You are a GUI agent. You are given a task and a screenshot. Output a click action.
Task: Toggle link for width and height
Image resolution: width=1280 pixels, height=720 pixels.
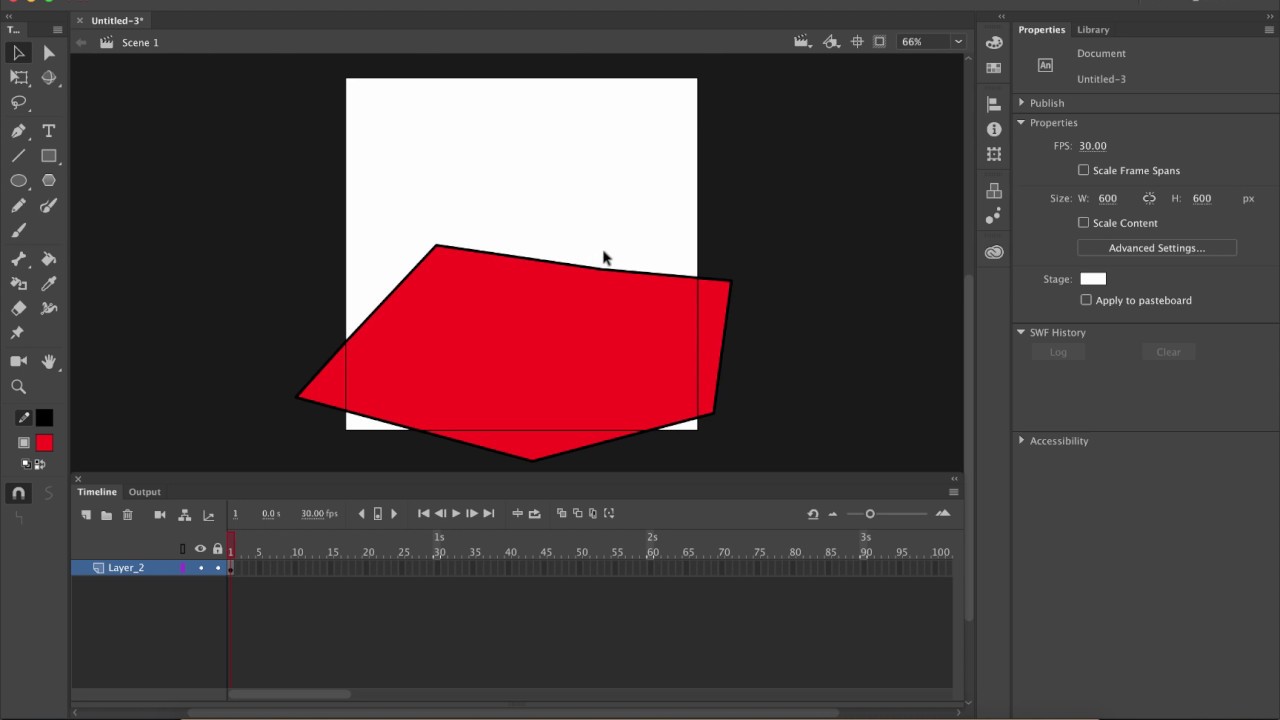pos(1149,198)
